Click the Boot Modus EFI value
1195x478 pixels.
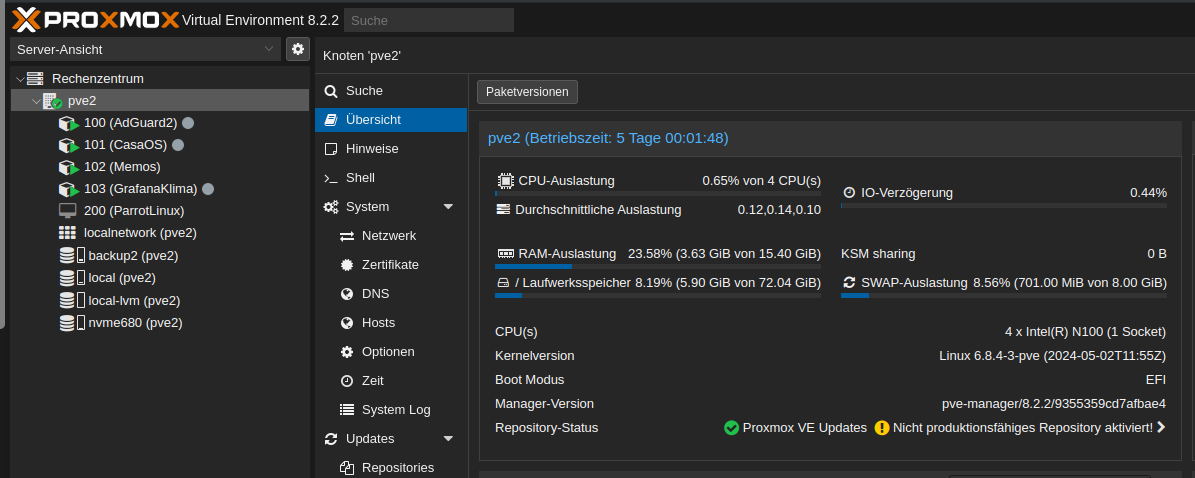[1156, 380]
